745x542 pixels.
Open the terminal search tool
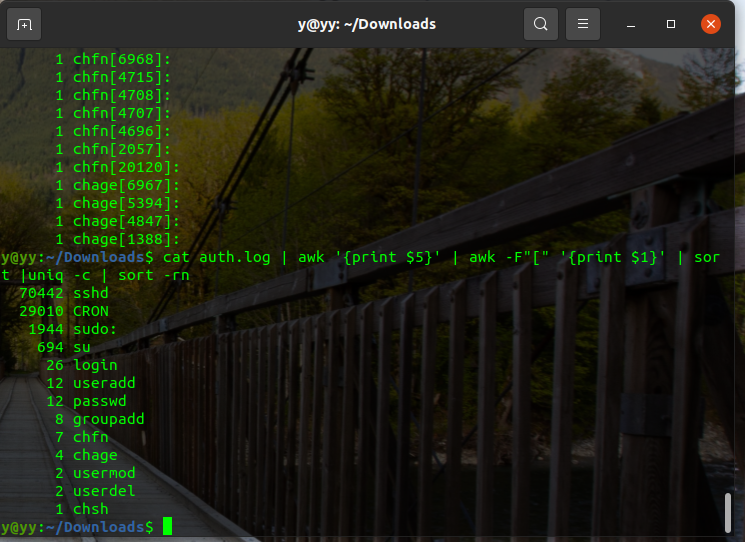(x=541, y=24)
